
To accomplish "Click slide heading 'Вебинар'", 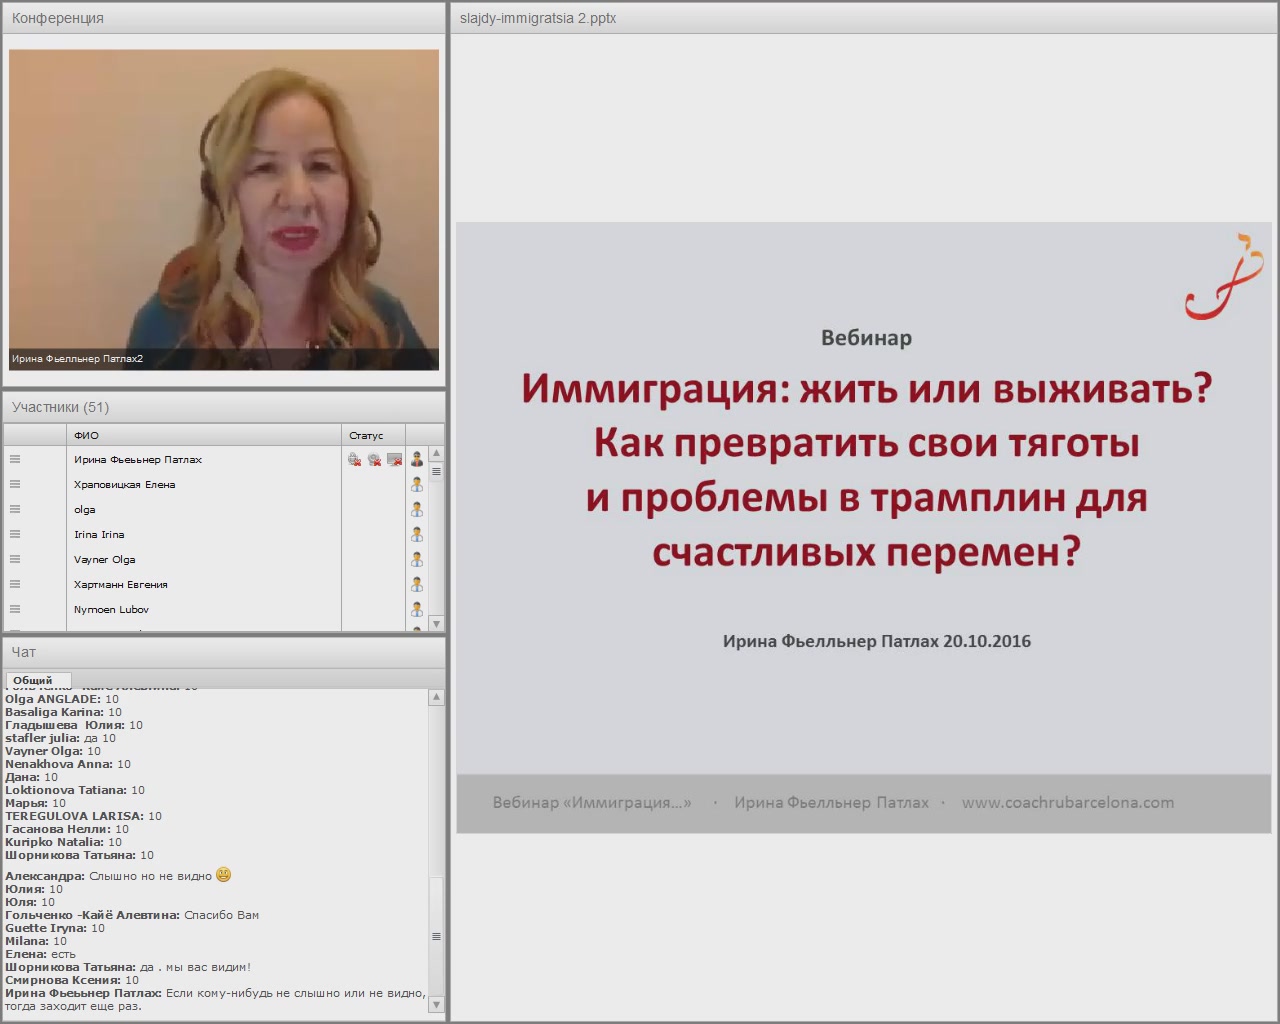I will (x=866, y=338).
